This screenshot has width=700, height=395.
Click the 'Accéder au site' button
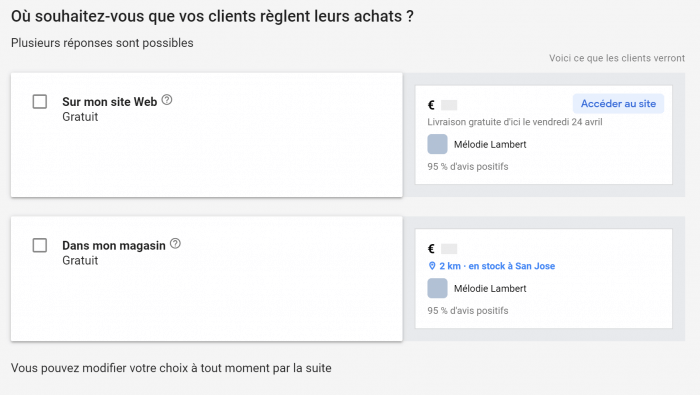point(618,104)
